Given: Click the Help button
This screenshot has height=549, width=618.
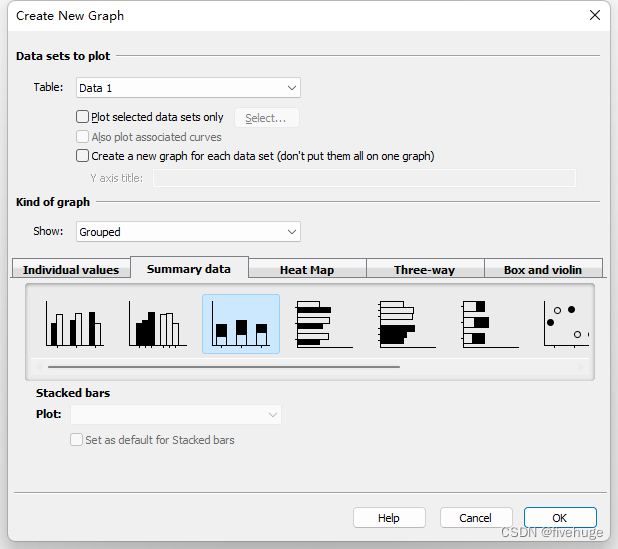Looking at the screenshot, I should [x=389, y=517].
